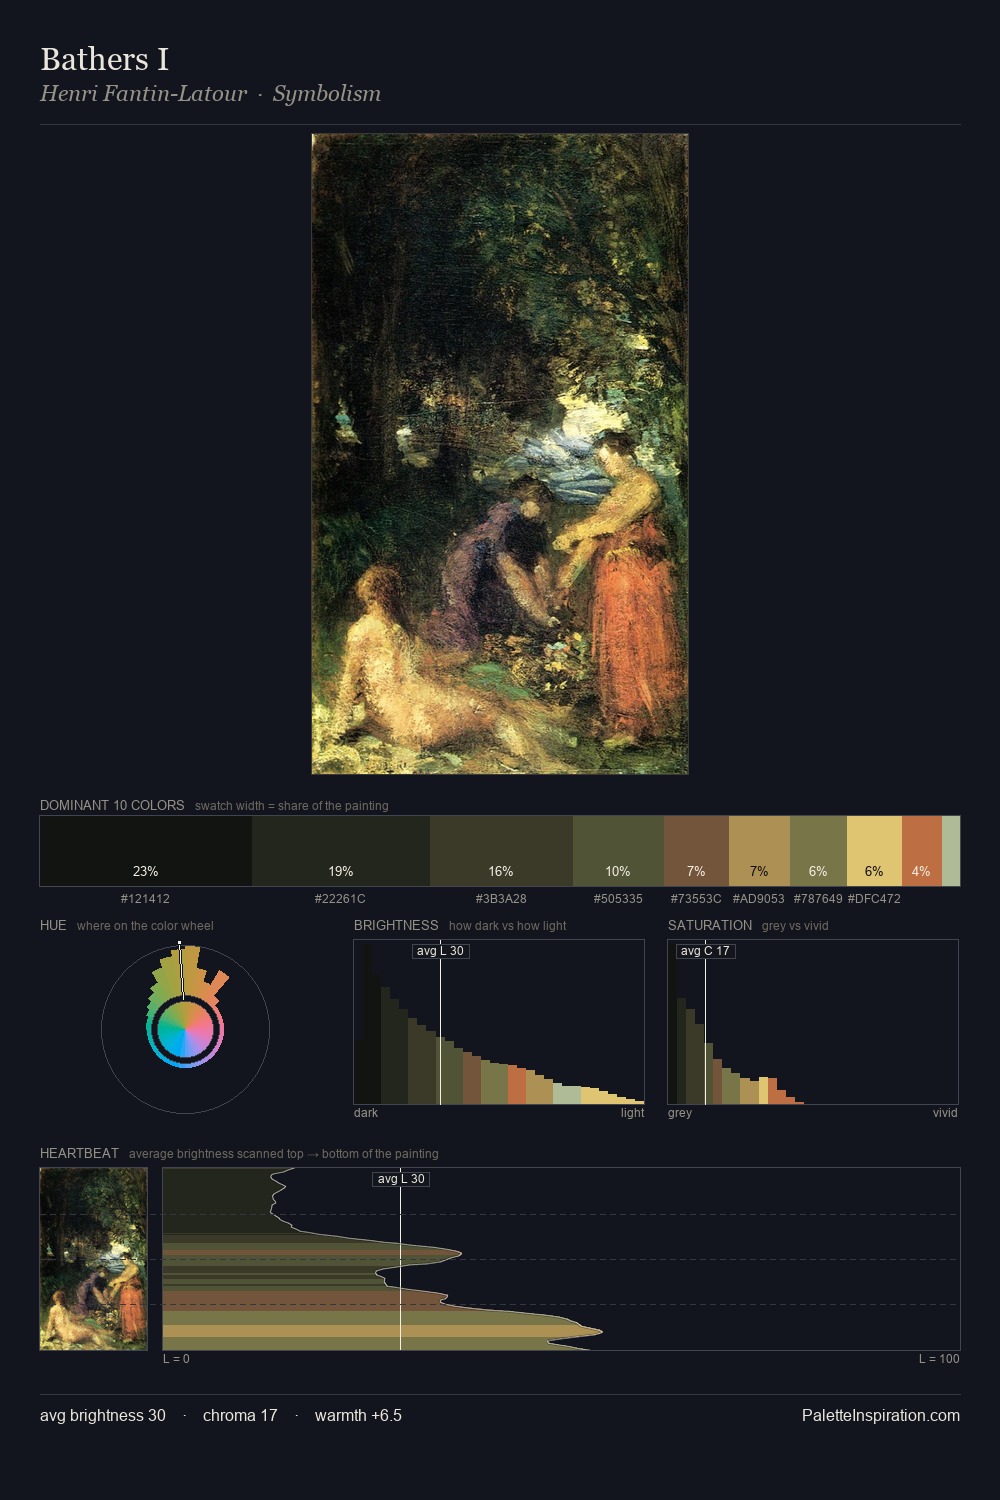Select the #73553C brown swatch
The width and height of the screenshot is (1000, 1500).
[x=696, y=851]
